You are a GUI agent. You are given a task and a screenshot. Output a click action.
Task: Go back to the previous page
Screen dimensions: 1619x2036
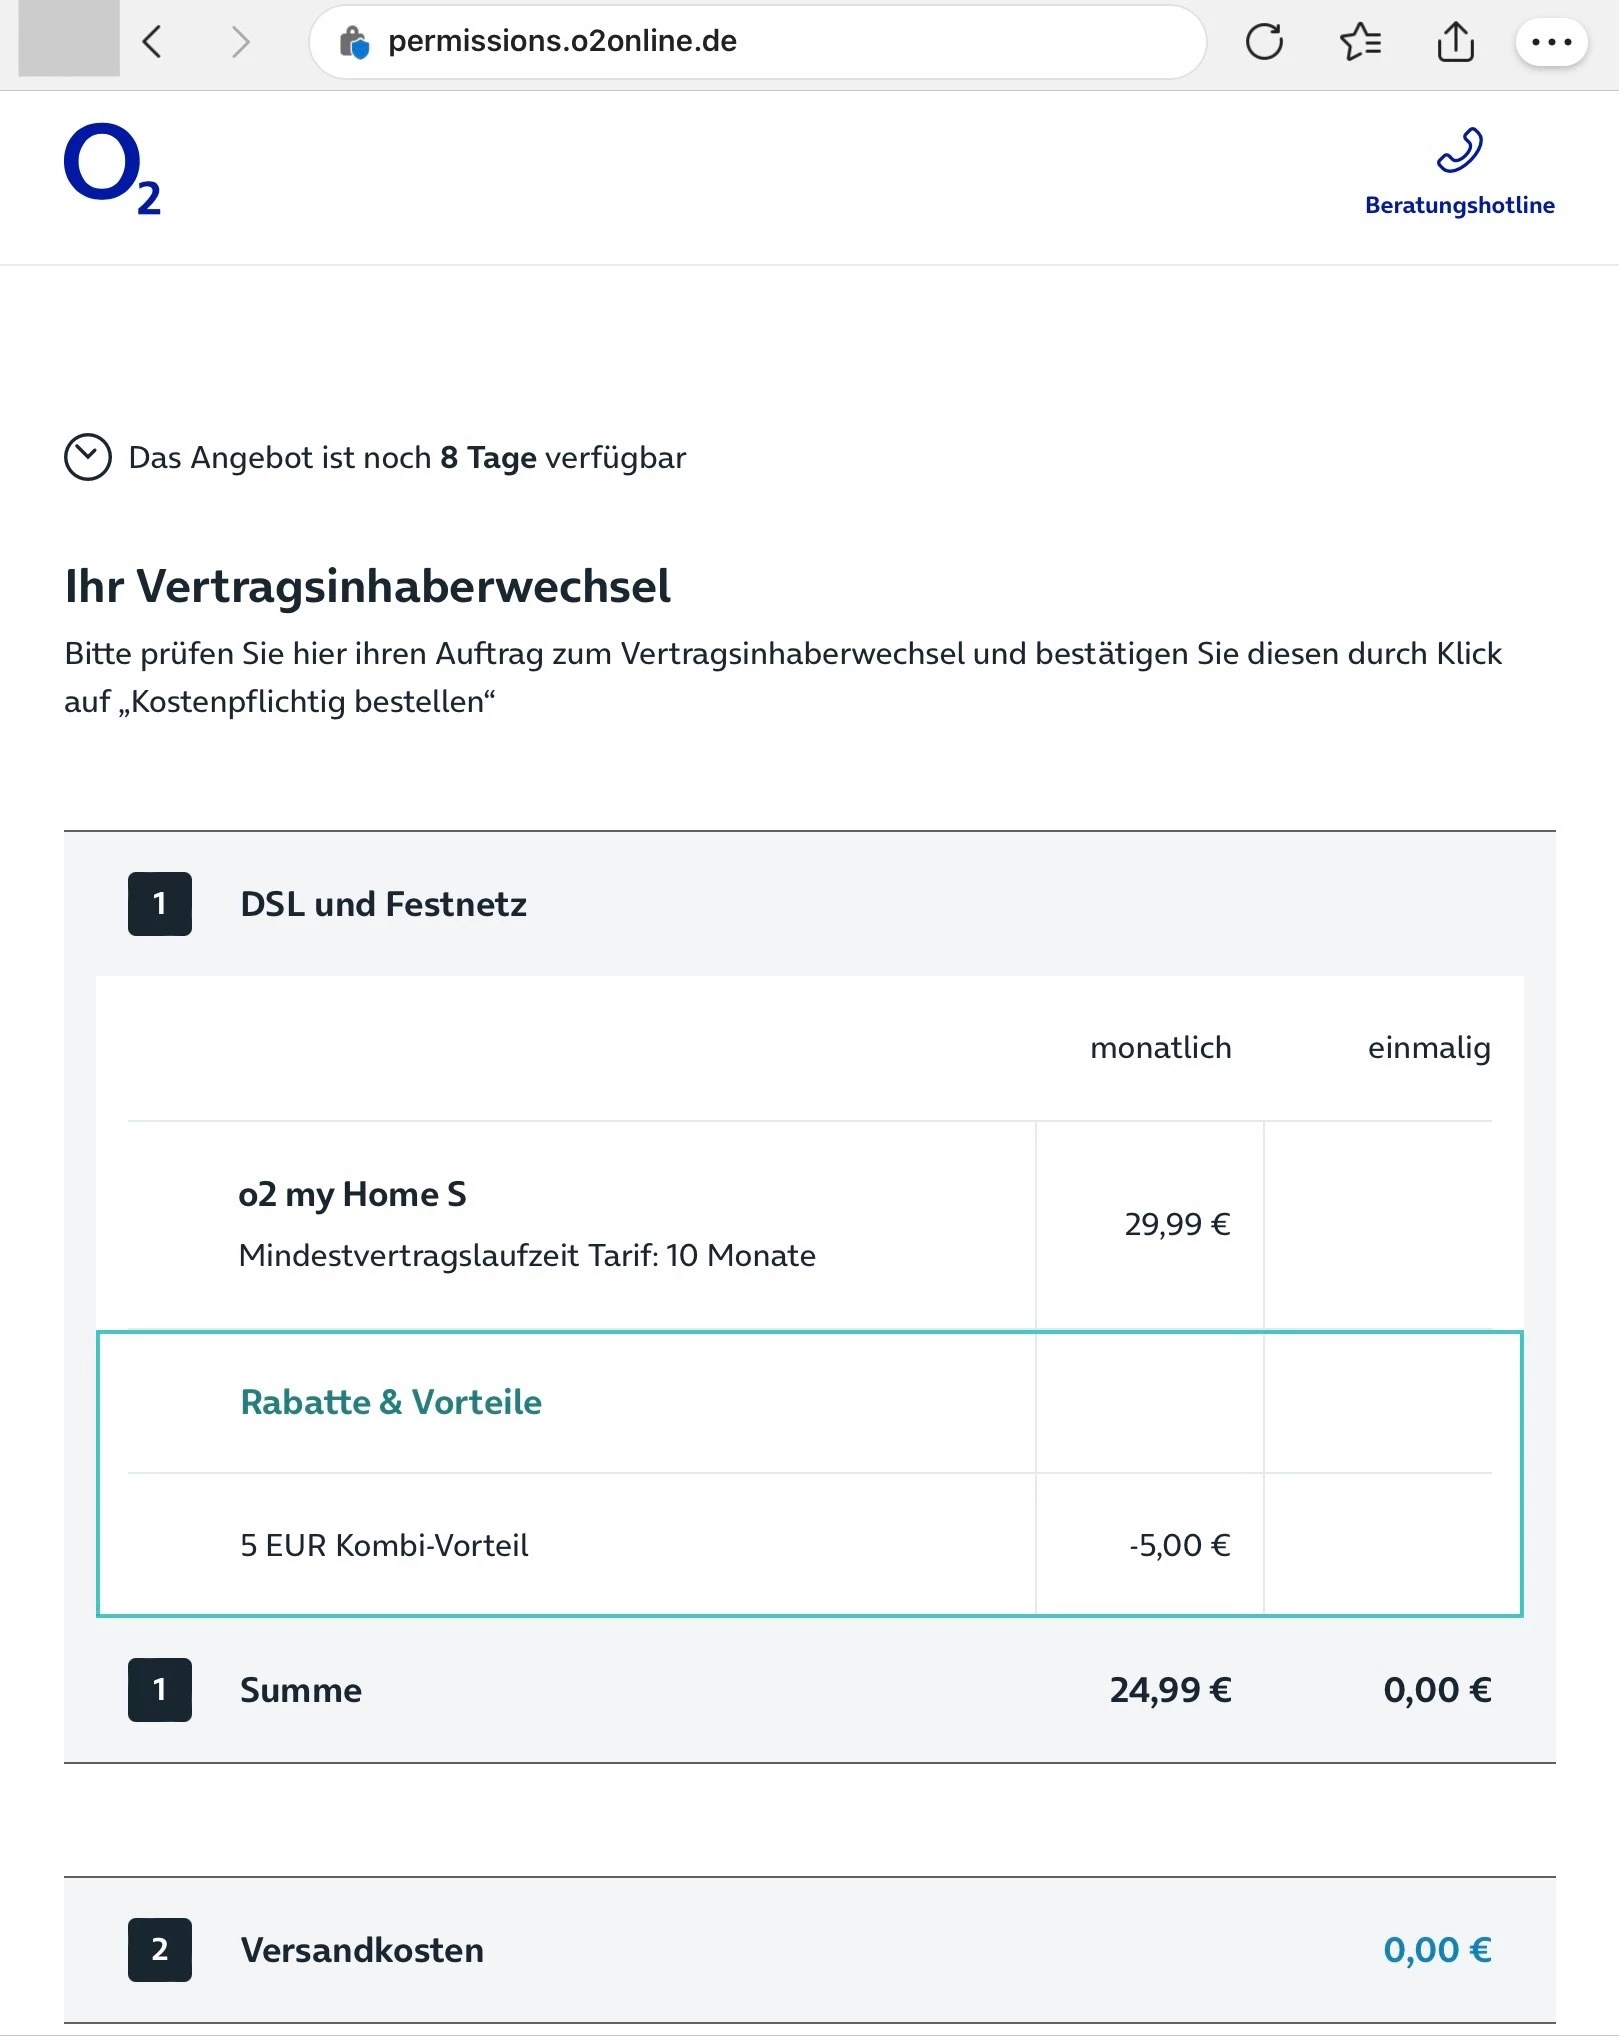pyautogui.click(x=152, y=42)
